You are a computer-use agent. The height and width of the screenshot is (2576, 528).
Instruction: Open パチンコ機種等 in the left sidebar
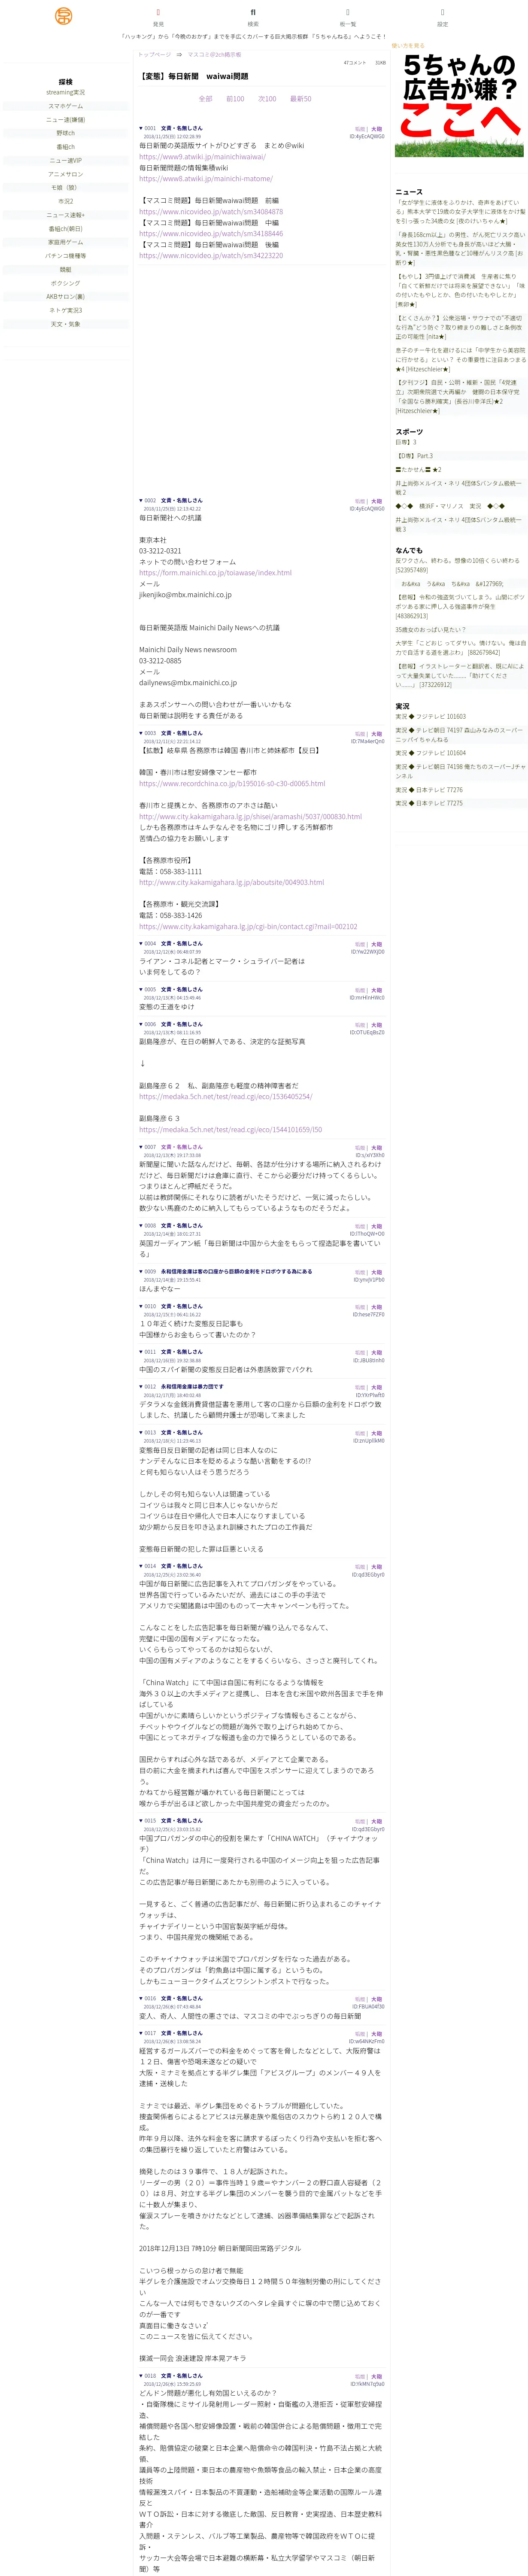tap(66, 256)
